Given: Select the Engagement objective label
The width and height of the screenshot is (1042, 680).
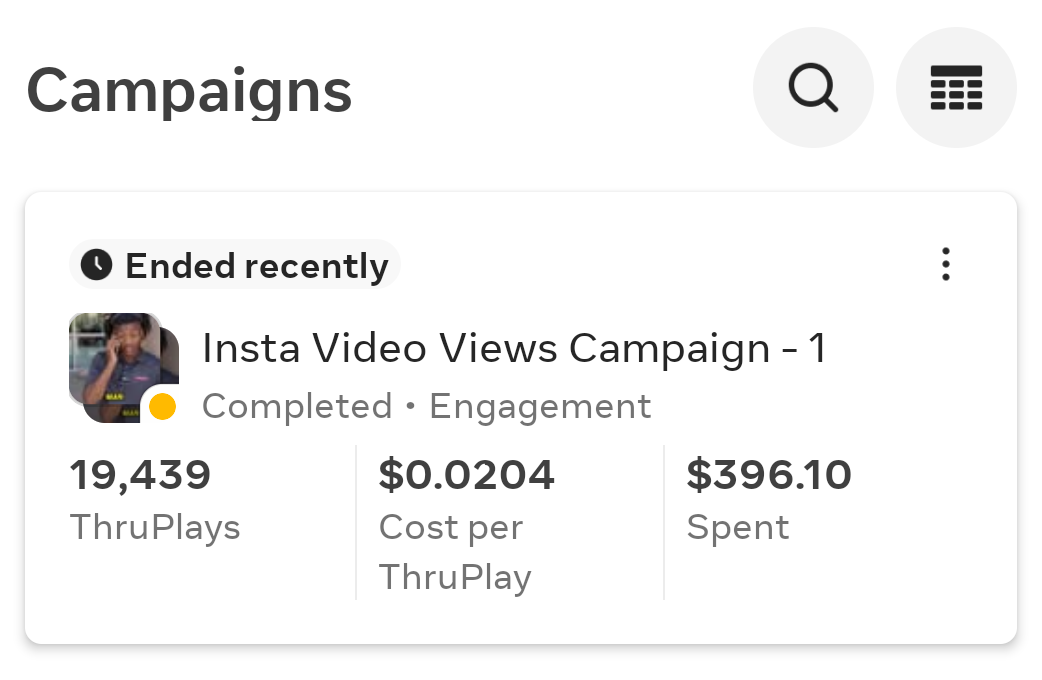Looking at the screenshot, I should pos(540,406).
